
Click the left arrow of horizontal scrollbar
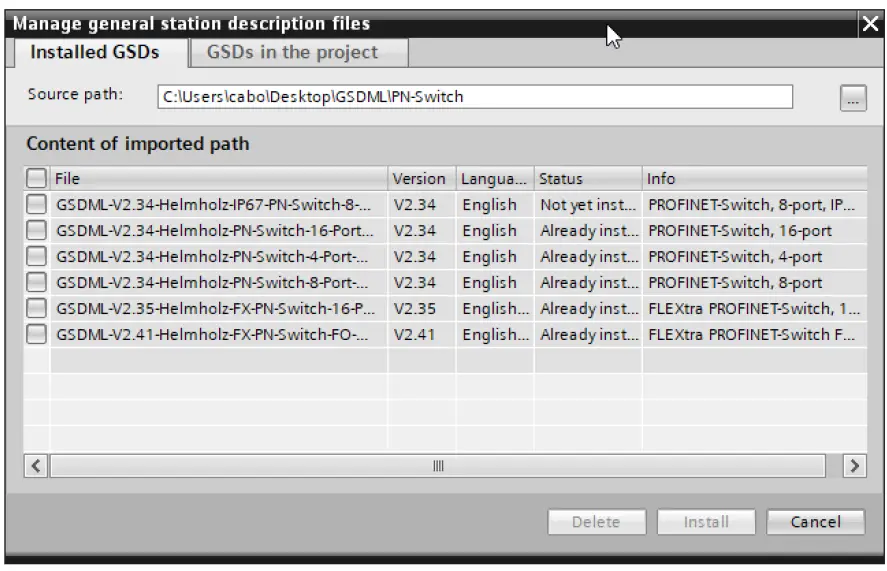click(x=36, y=466)
